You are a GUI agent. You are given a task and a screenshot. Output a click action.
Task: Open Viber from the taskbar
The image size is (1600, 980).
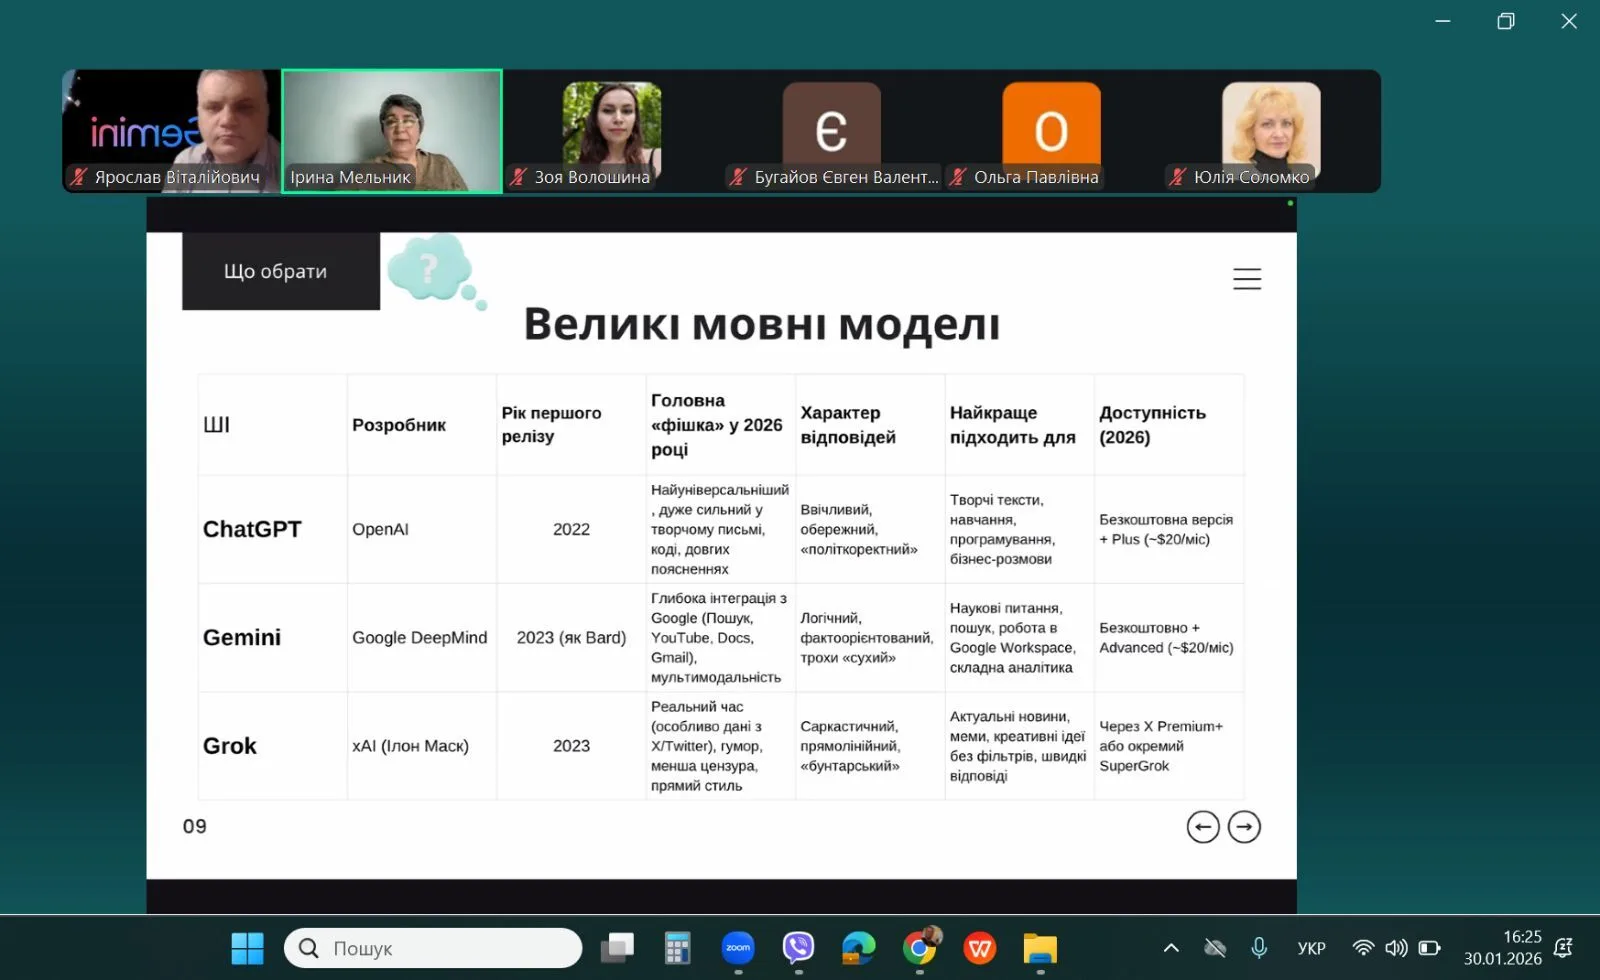[x=798, y=948]
